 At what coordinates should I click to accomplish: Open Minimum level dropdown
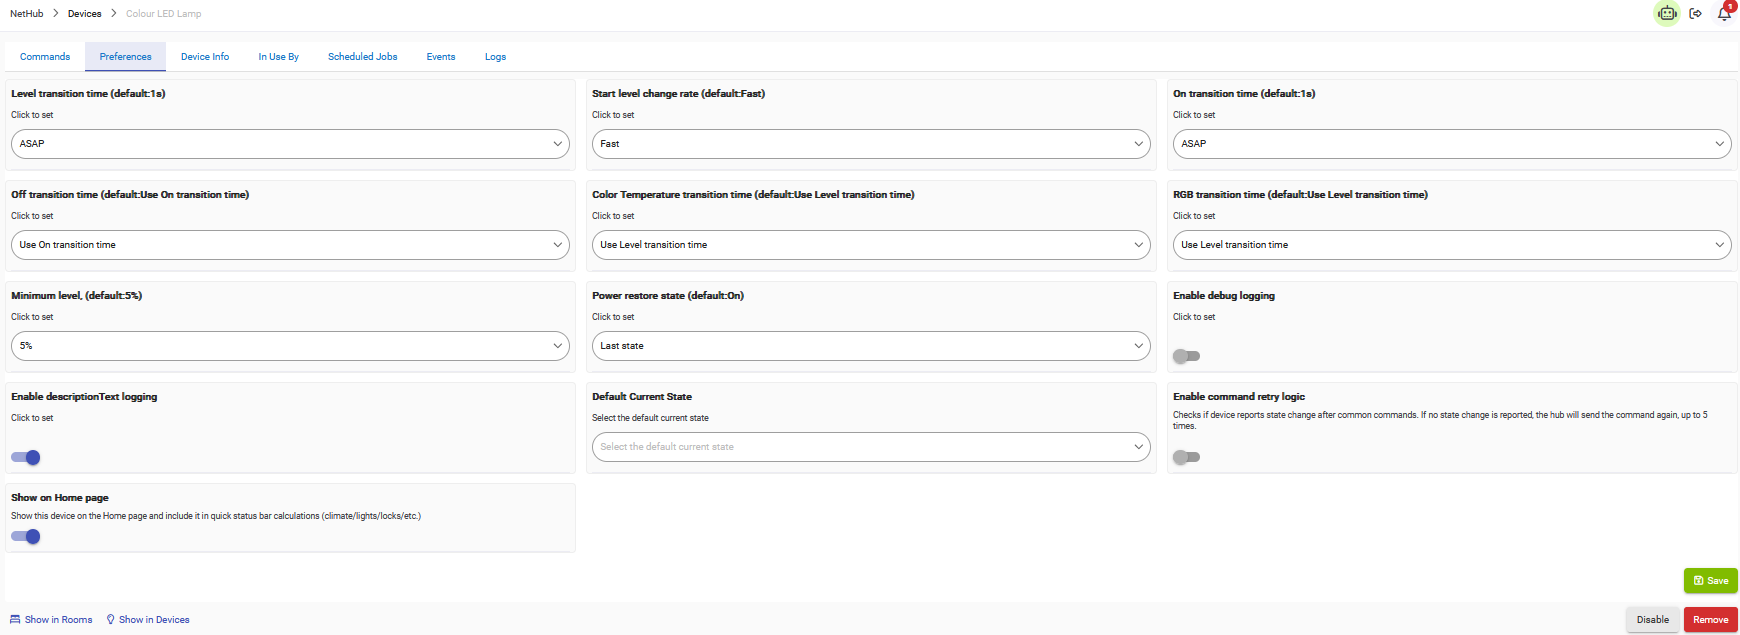tap(290, 346)
